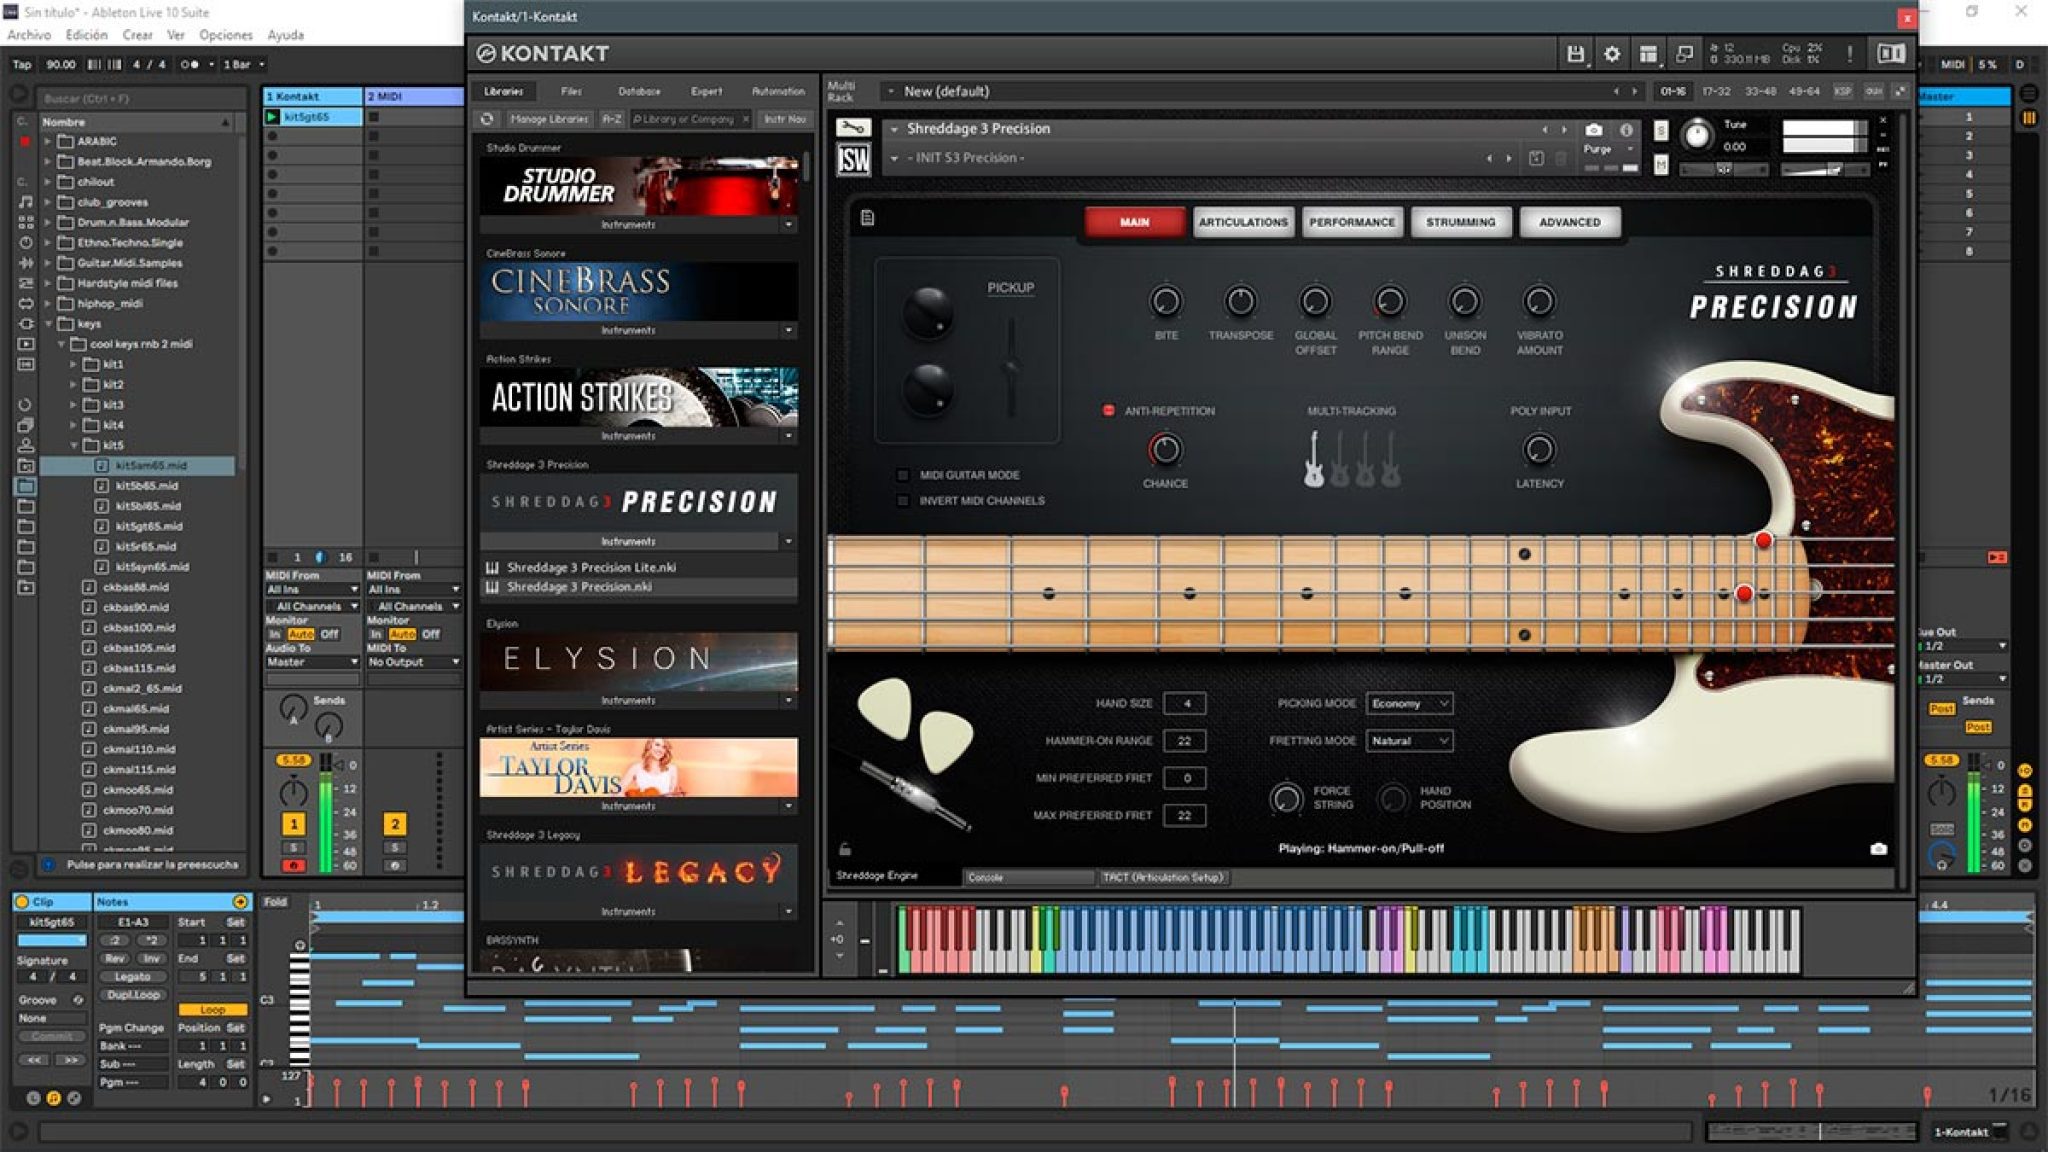The height and width of the screenshot is (1152, 2048).
Task: Open track 1 Audio To Master dropdown
Action: click(312, 662)
